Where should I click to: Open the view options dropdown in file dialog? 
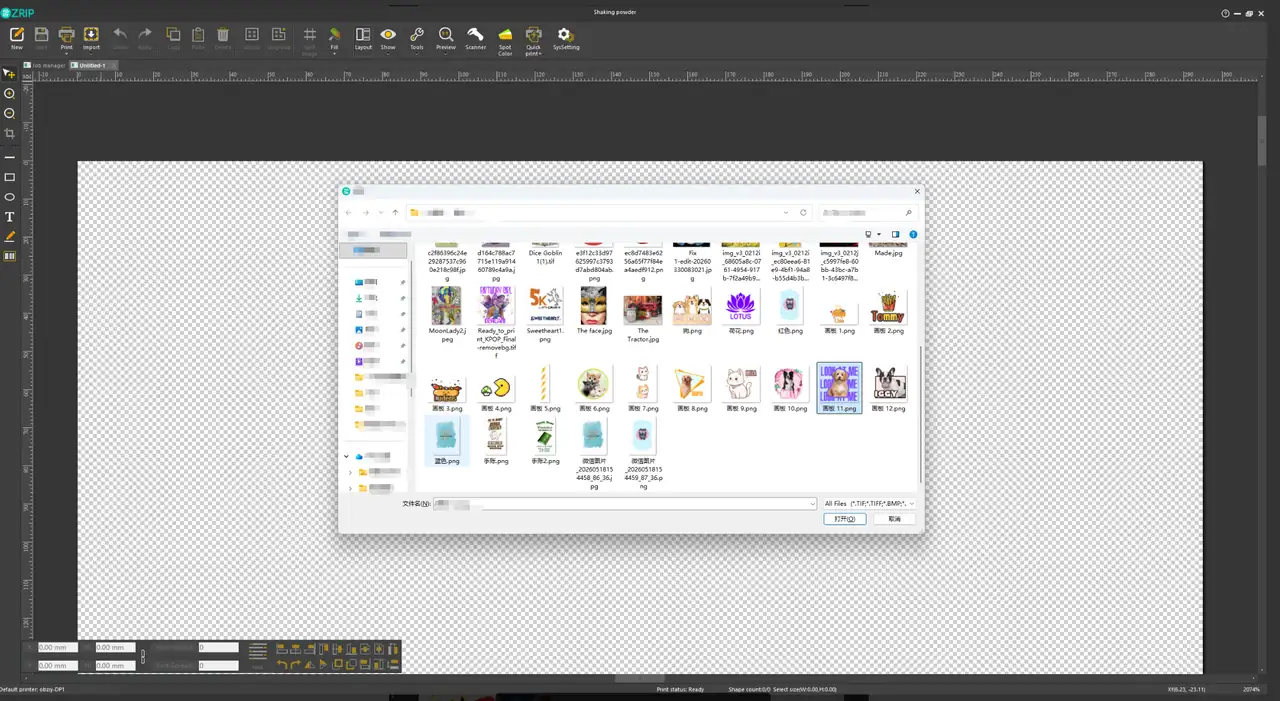point(879,235)
